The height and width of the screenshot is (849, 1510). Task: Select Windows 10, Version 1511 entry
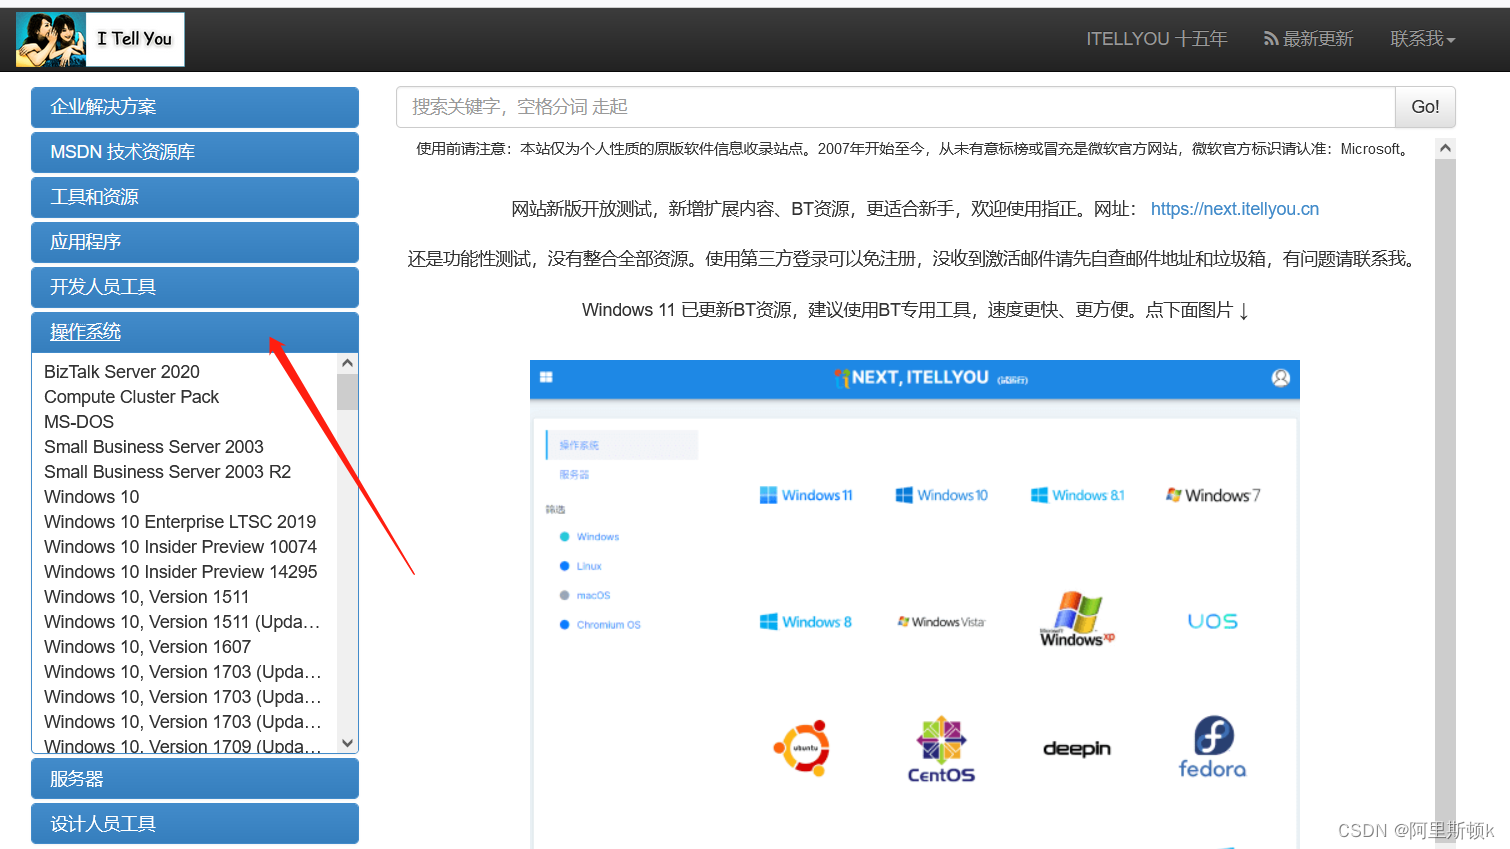(x=147, y=597)
